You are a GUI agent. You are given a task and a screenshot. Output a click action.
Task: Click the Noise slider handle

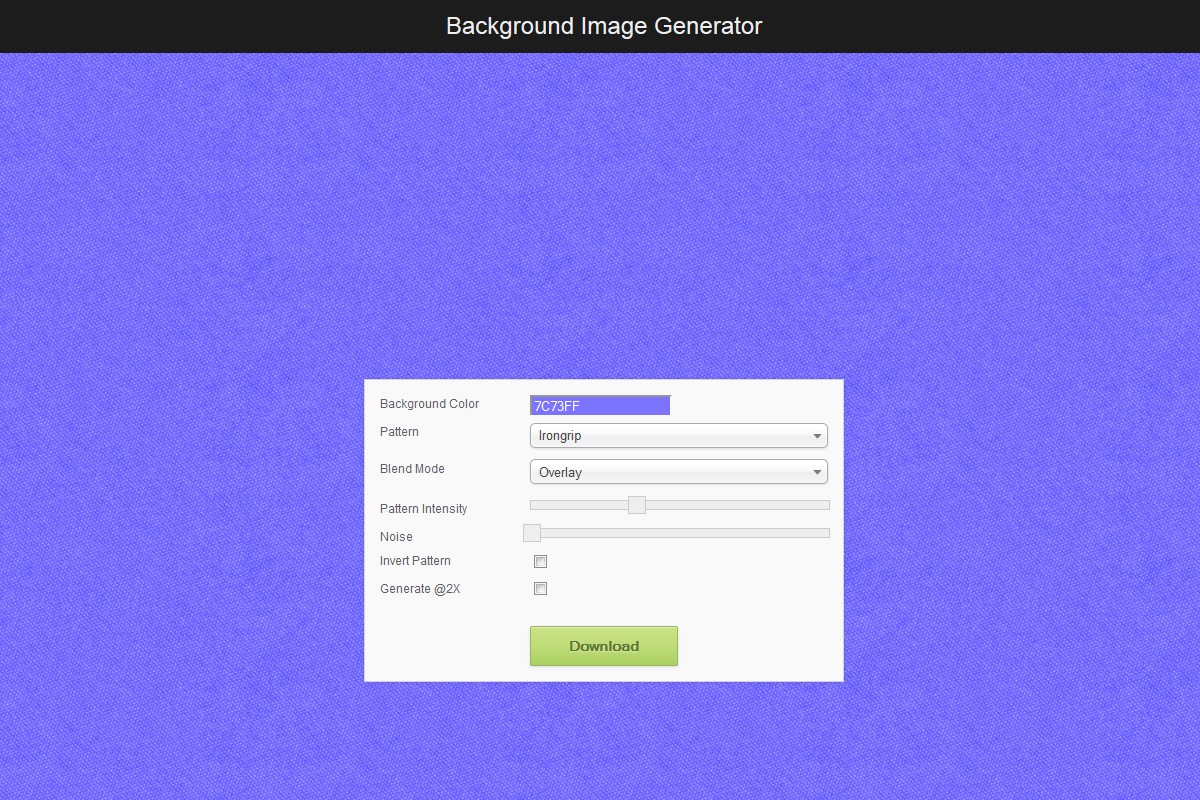tap(532, 533)
